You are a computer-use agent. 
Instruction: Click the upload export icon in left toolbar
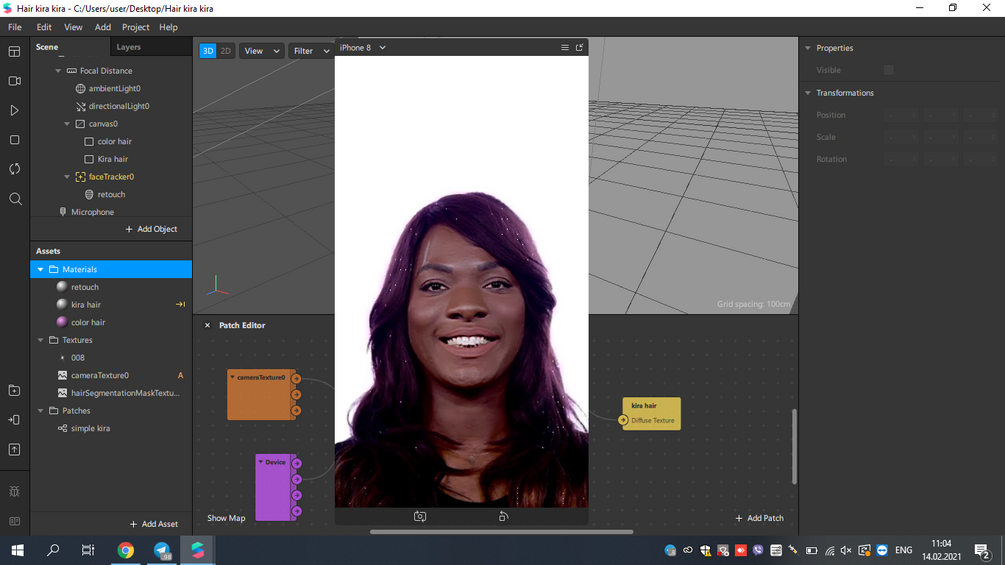pos(14,450)
